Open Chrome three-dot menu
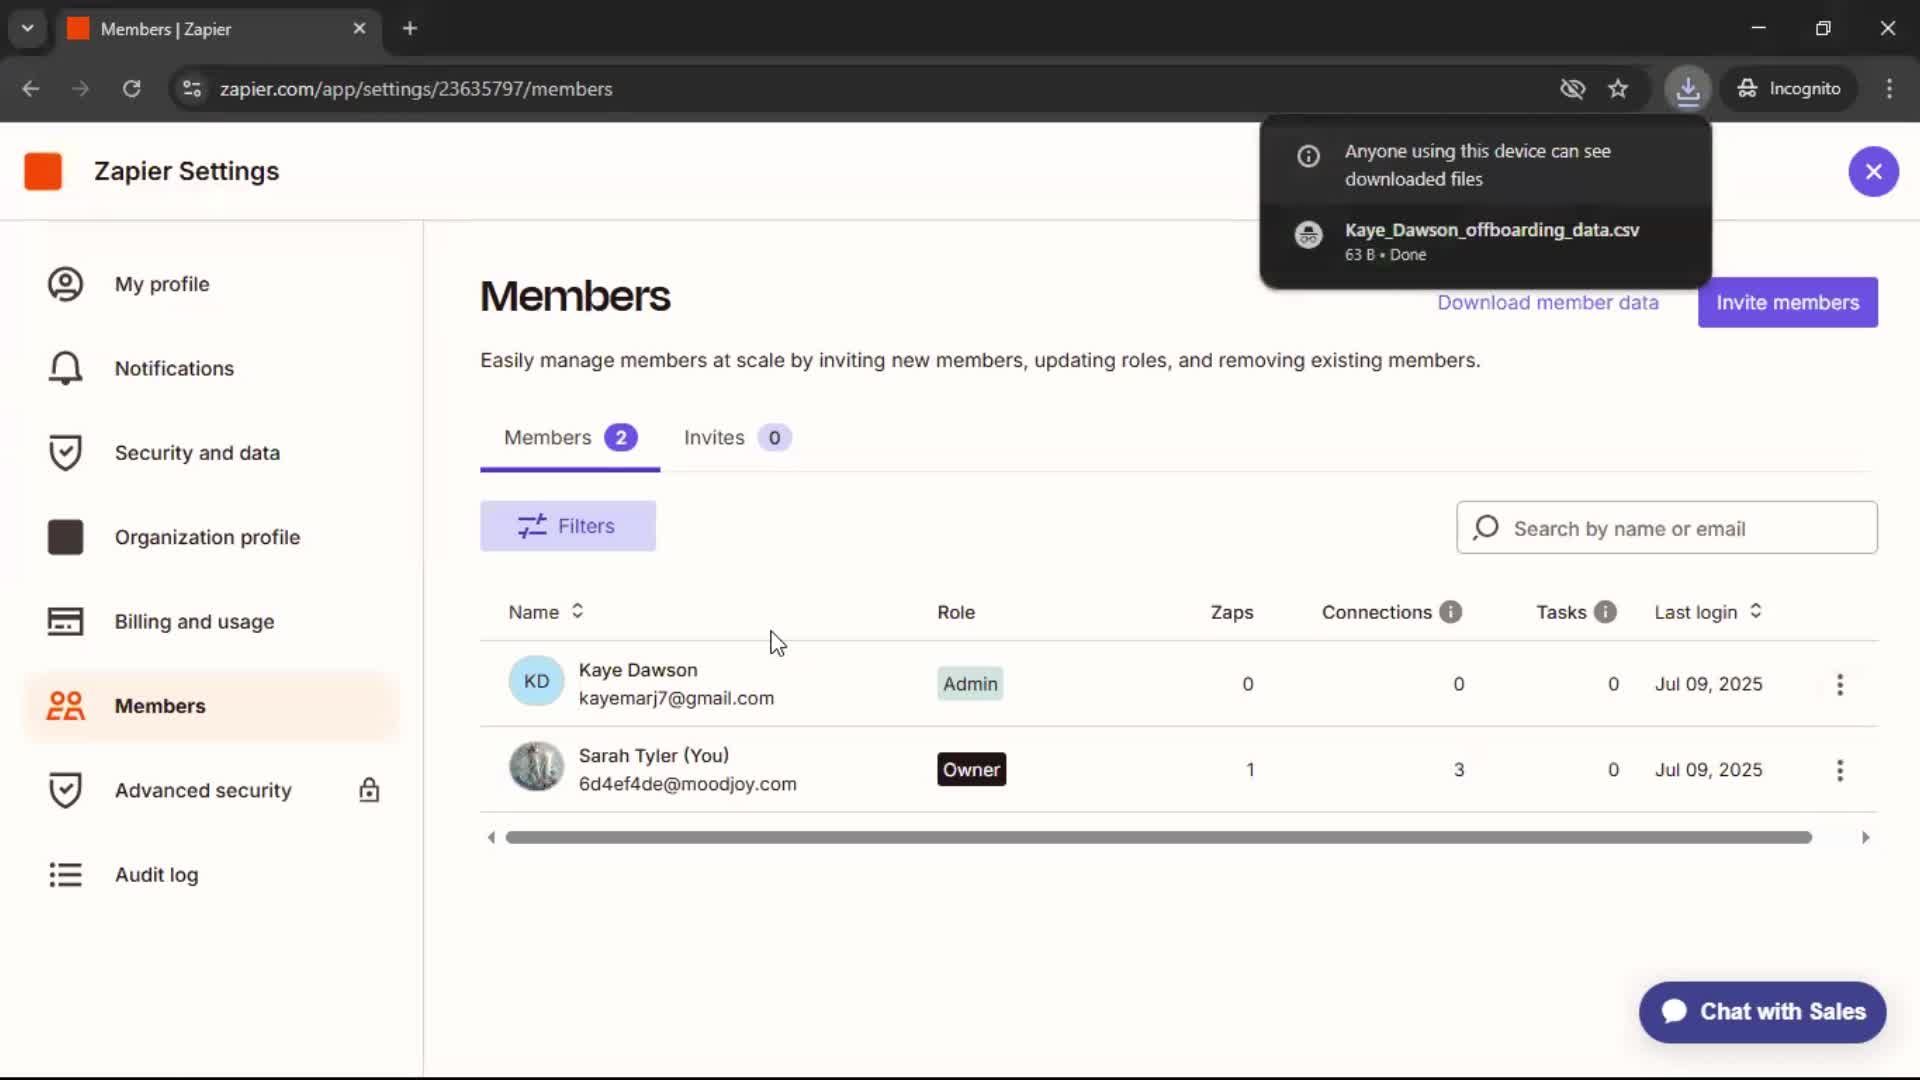This screenshot has height=1080, width=1920. (x=1889, y=89)
